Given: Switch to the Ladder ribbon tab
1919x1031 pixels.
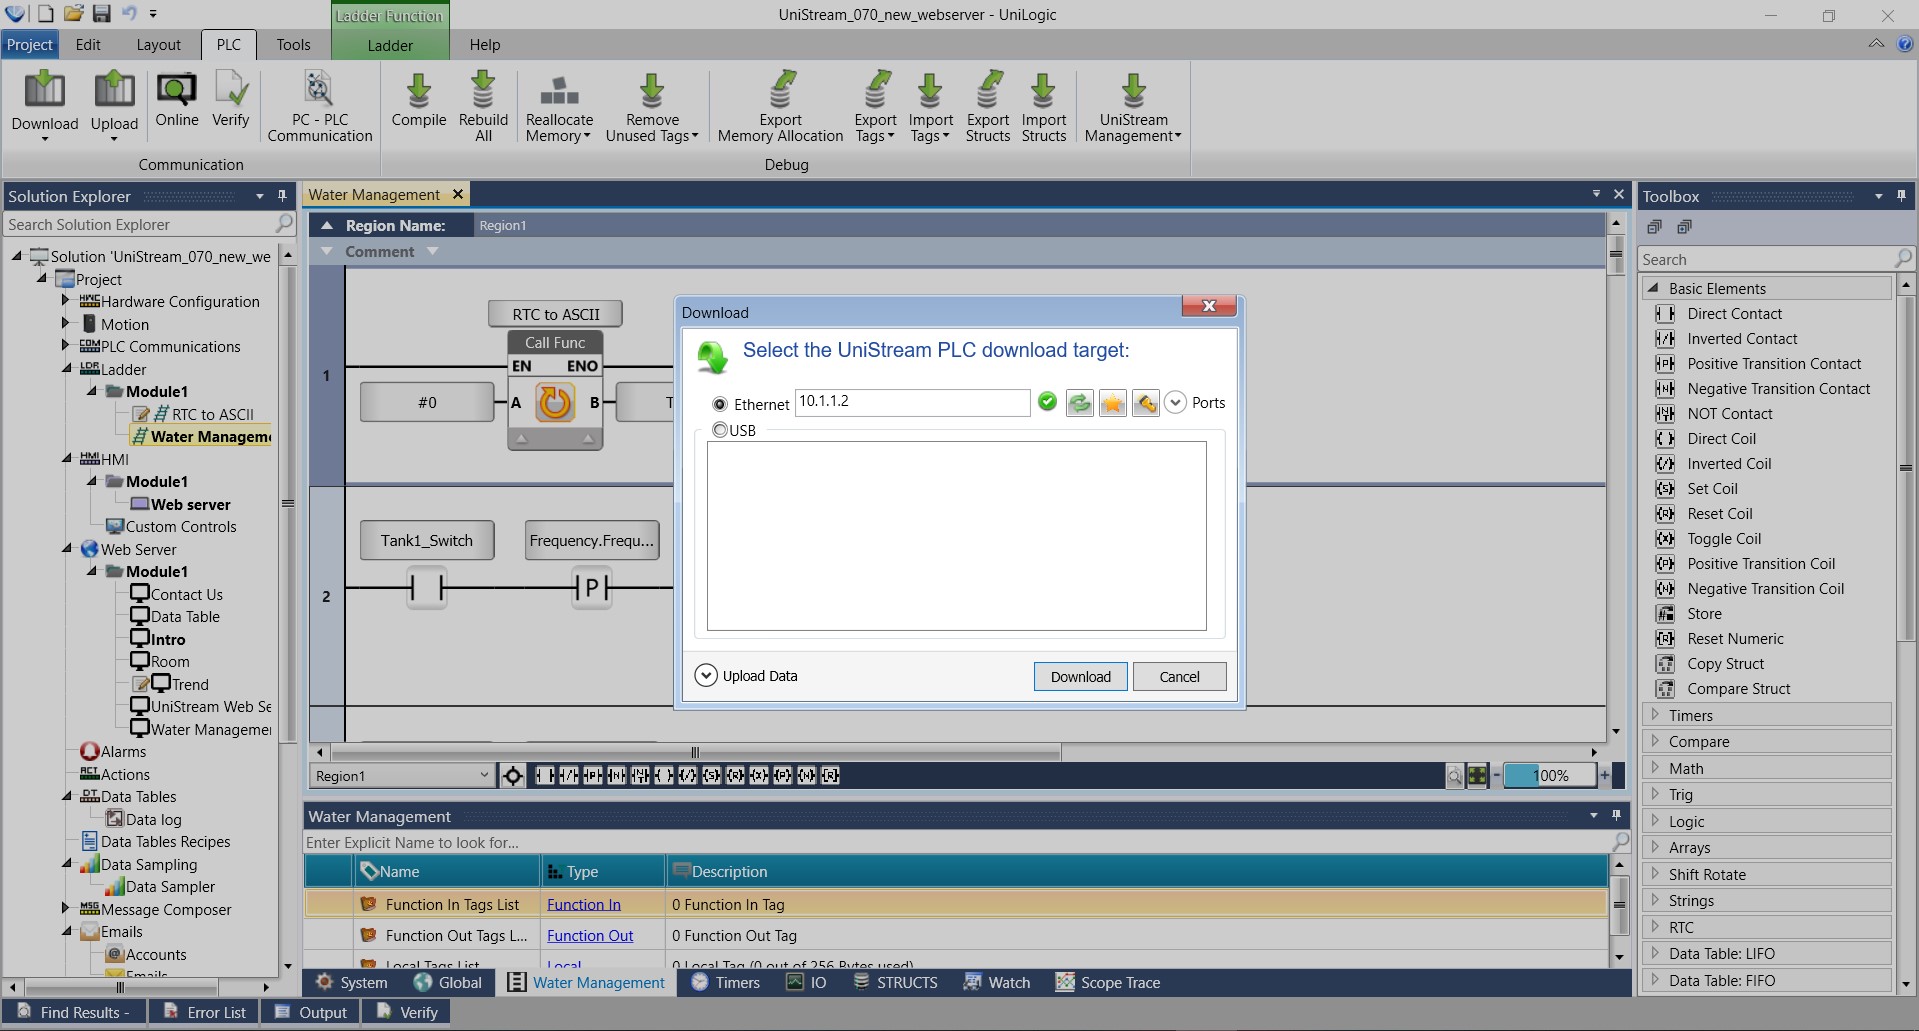Looking at the screenshot, I should pyautogui.click(x=390, y=46).
